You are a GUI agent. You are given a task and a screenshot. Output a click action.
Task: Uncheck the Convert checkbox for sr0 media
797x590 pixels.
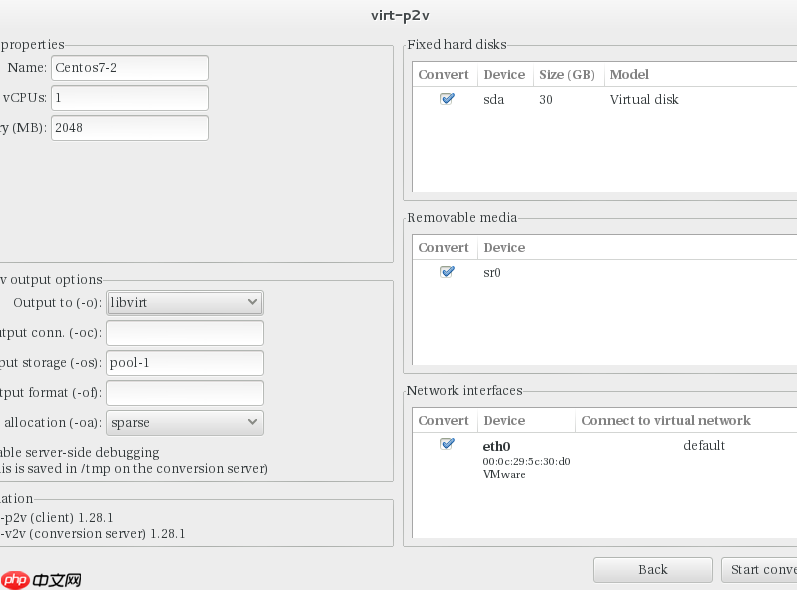pos(447,271)
